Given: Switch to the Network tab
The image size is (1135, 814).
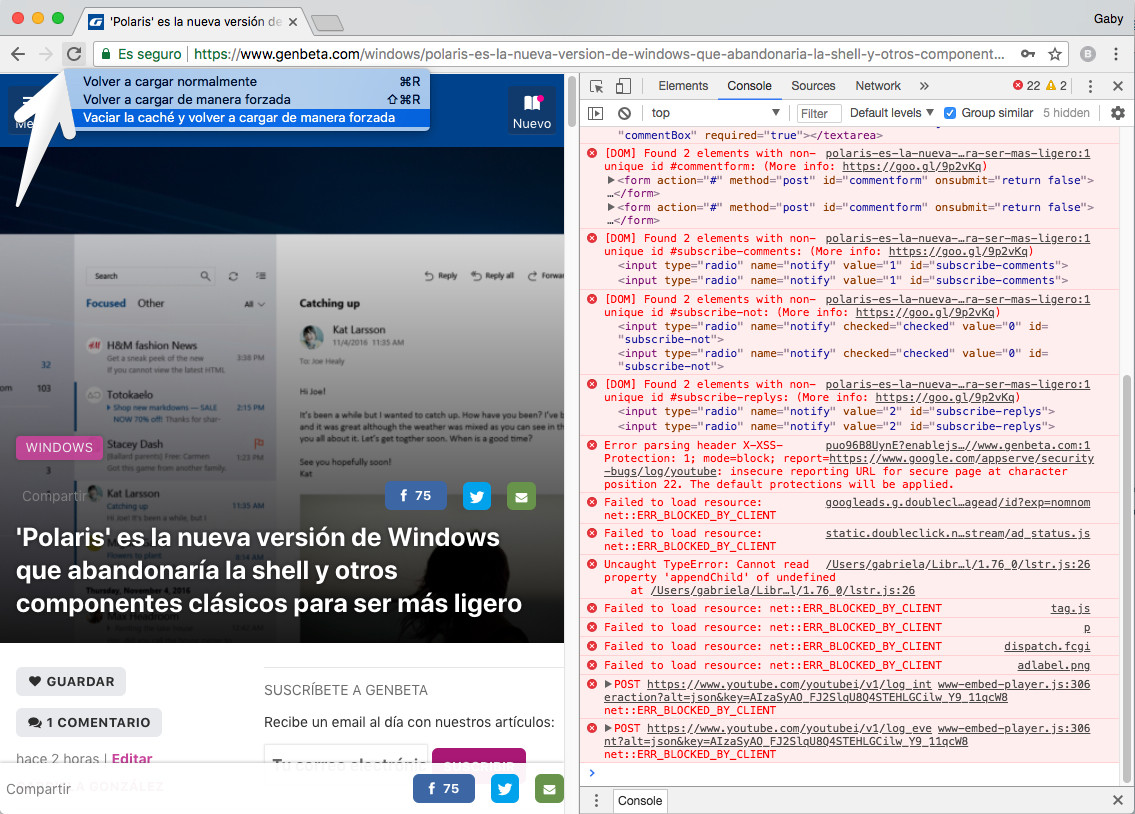Looking at the screenshot, I should pos(877,86).
